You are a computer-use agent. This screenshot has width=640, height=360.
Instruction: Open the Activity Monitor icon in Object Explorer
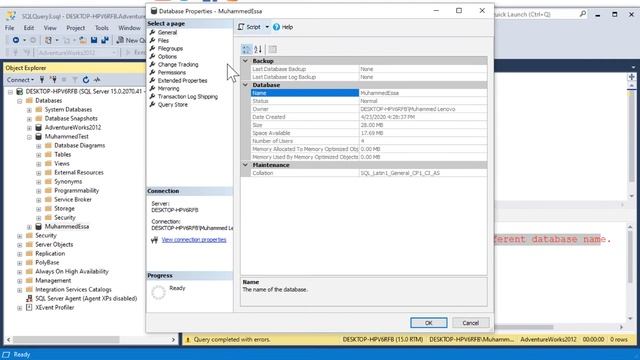pos(97,80)
